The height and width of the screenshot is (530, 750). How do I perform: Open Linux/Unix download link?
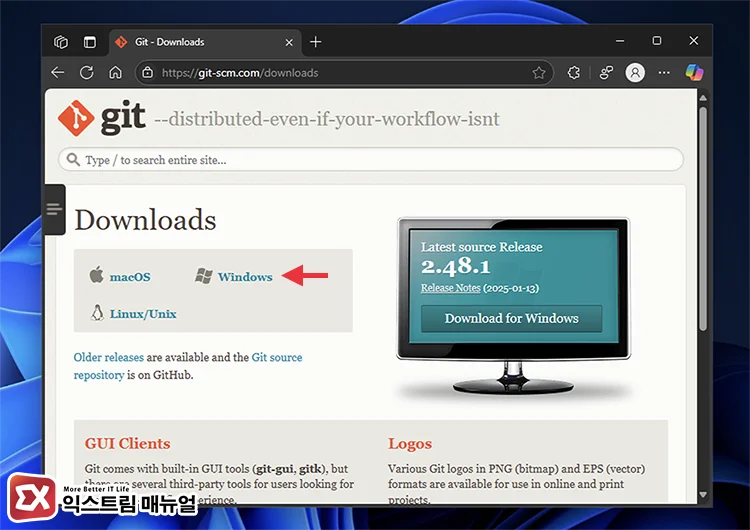pyautogui.click(x=143, y=314)
